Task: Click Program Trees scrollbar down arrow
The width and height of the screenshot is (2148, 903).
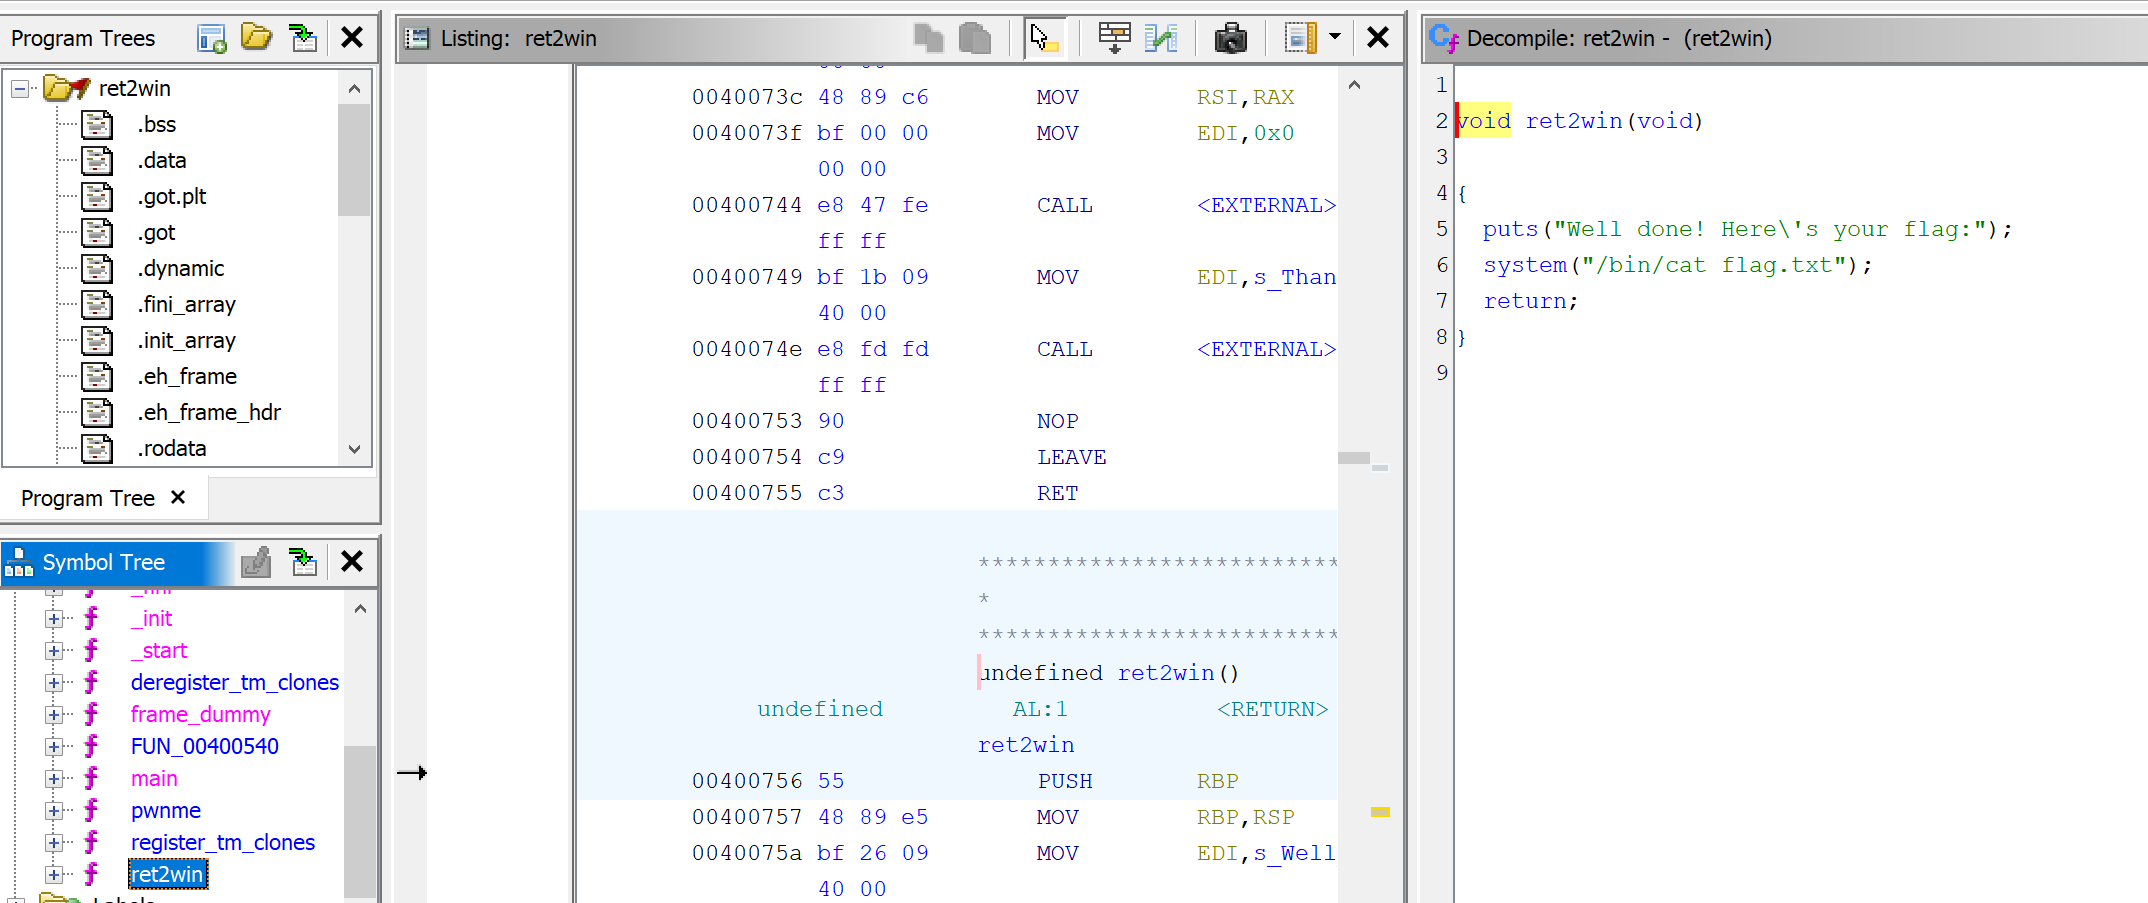Action: [354, 449]
